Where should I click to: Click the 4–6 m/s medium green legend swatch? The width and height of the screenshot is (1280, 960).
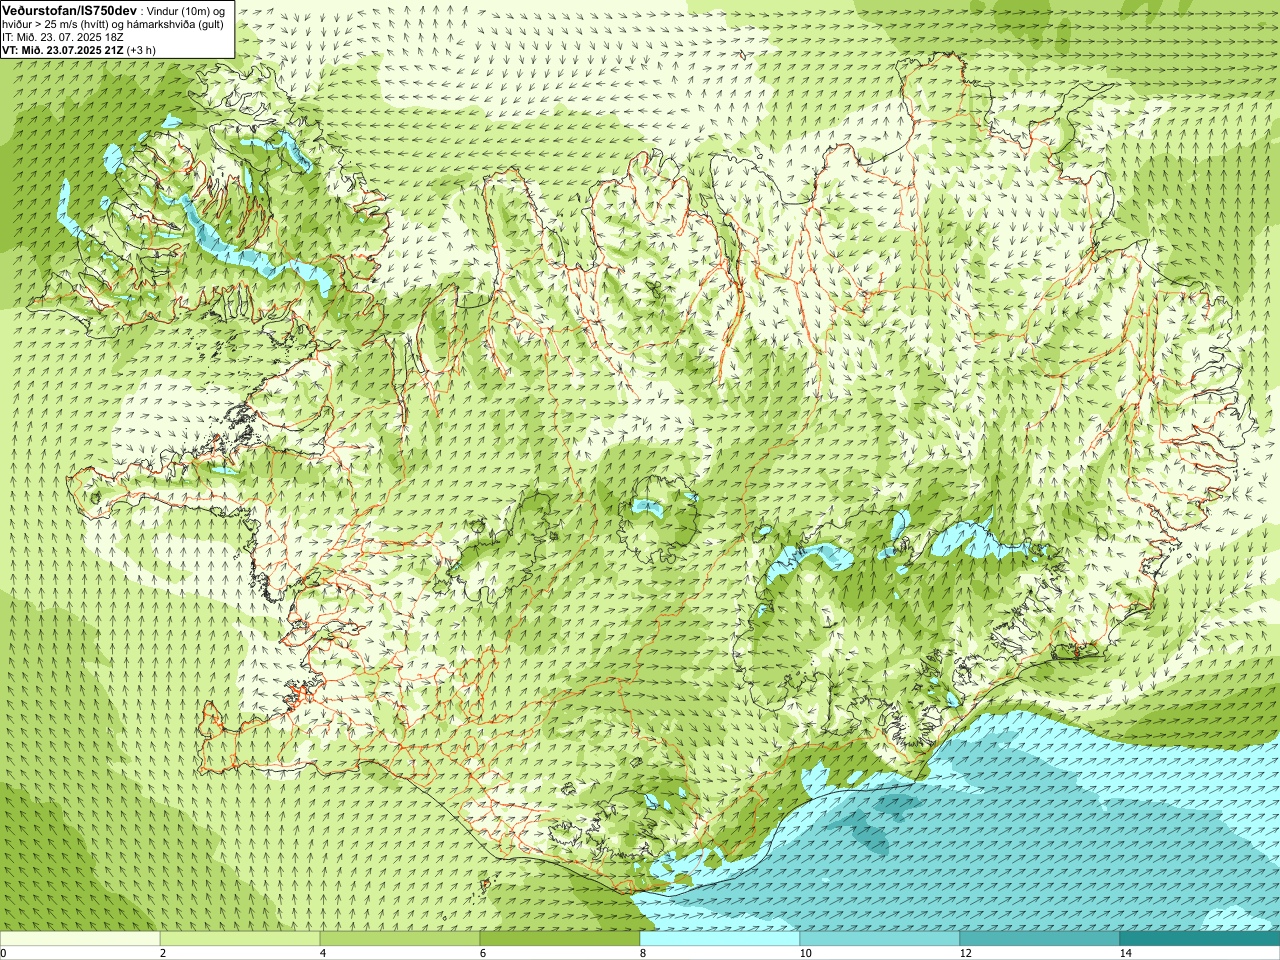400,939
